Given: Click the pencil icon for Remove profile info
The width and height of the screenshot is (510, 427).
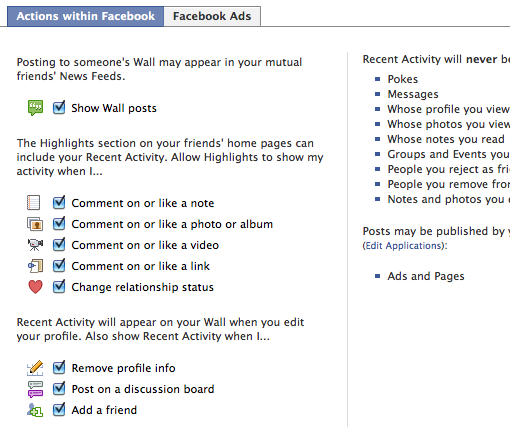Looking at the screenshot, I should 35,368.
